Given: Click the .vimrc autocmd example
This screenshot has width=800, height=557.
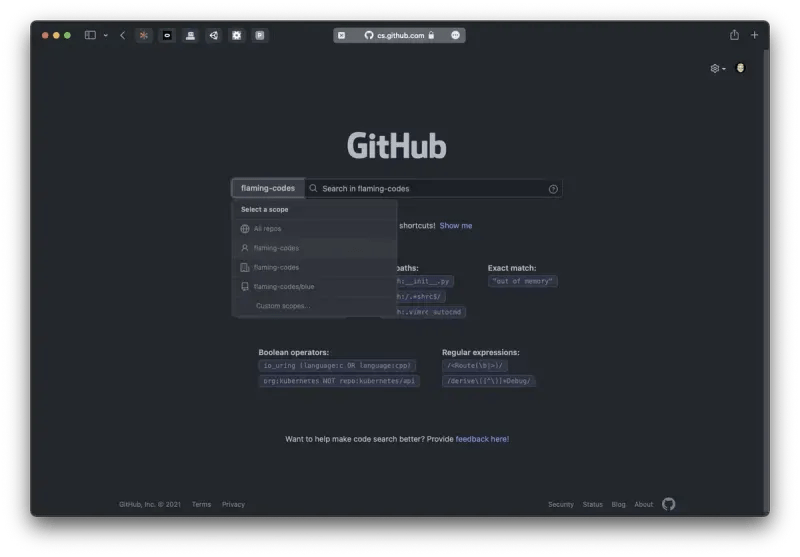Looking at the screenshot, I should (x=431, y=312).
